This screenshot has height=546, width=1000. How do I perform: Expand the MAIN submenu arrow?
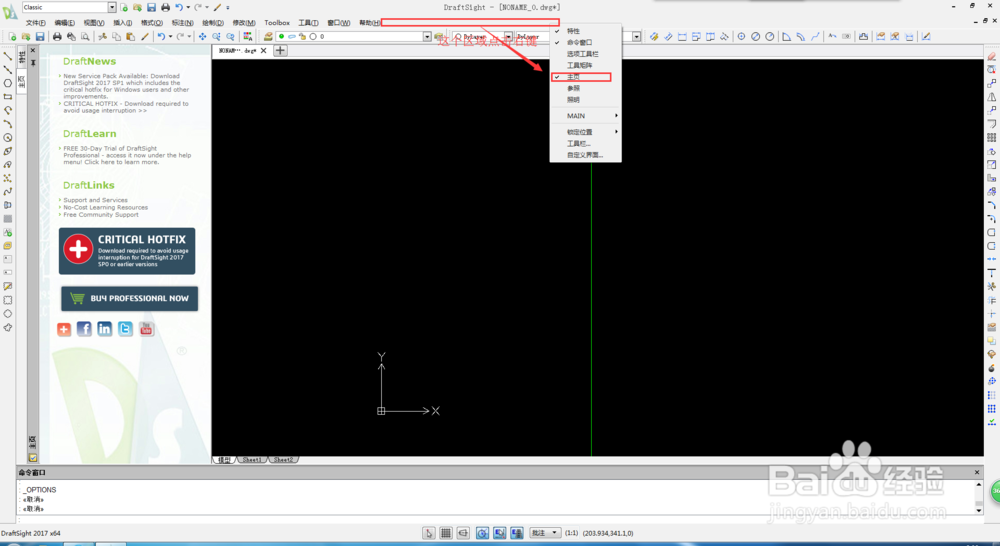pyautogui.click(x=616, y=115)
